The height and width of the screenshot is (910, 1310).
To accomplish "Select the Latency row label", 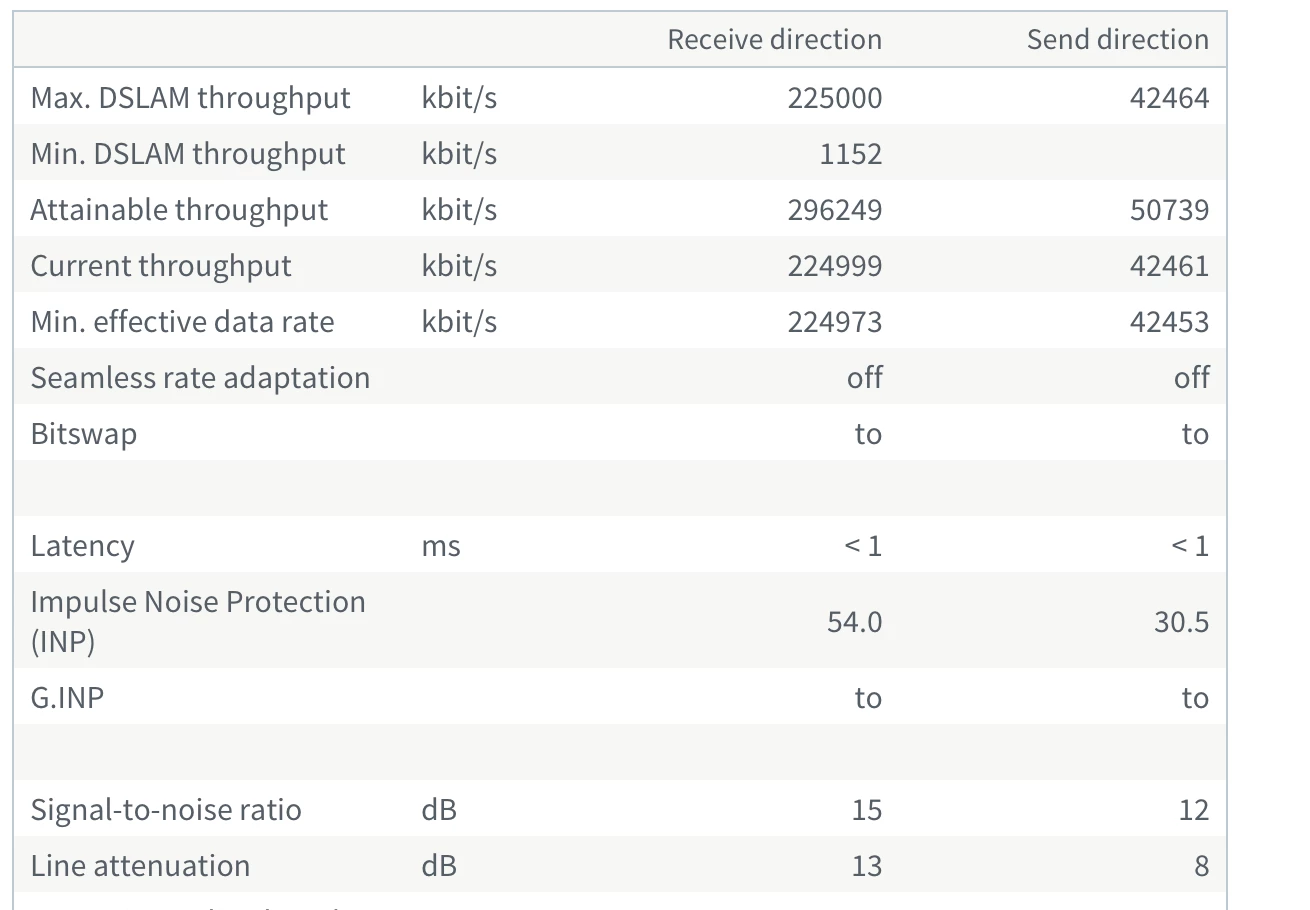I will (x=82, y=546).
